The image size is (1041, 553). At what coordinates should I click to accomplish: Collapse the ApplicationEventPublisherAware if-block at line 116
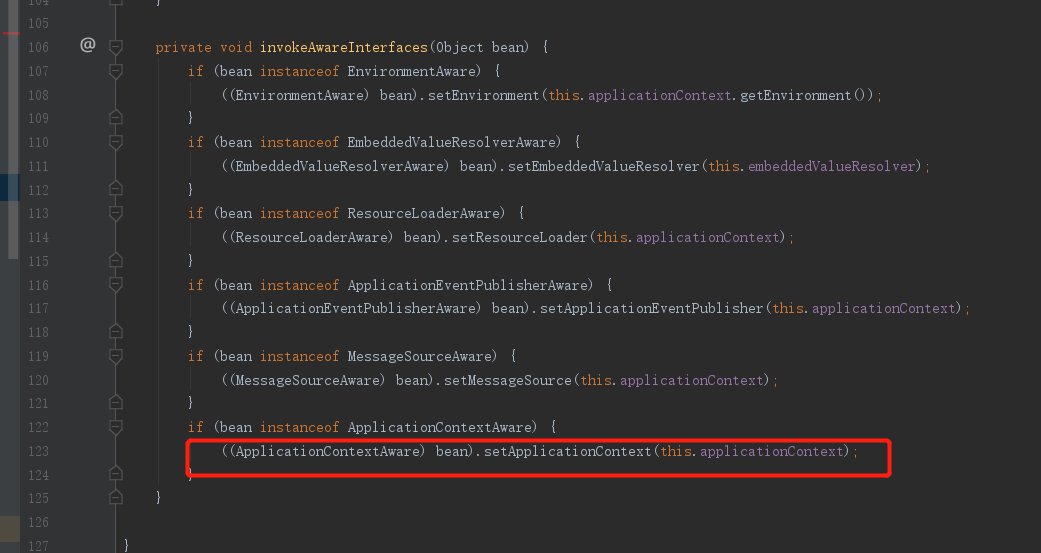coord(116,285)
